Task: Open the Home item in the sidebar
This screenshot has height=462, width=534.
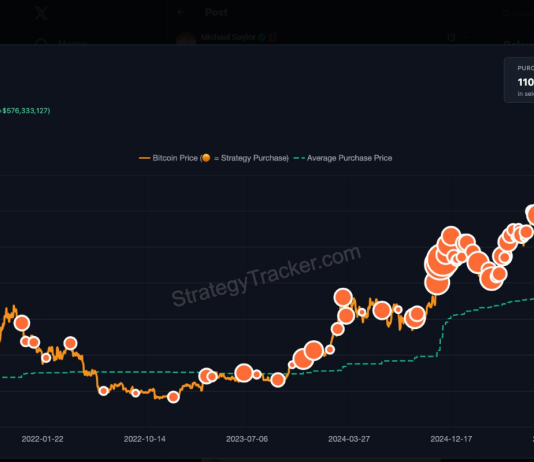Action: [61, 42]
